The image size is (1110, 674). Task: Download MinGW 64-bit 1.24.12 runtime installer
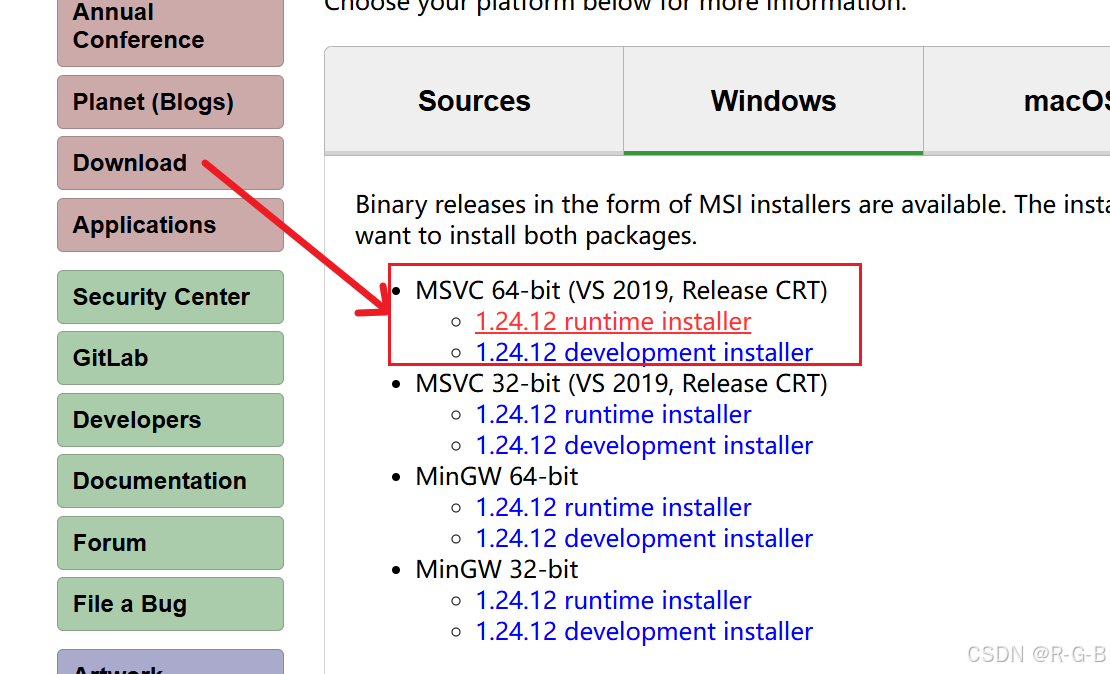click(x=613, y=507)
